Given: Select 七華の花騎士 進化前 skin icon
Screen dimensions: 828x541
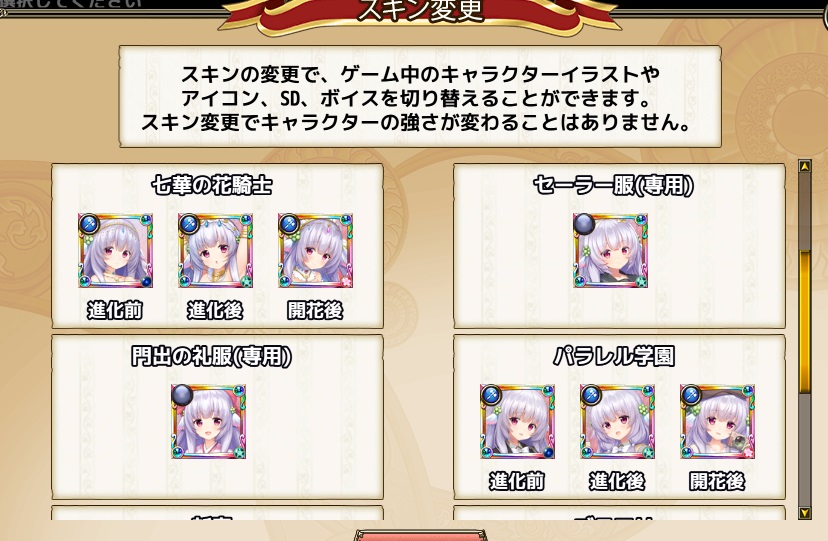Looking at the screenshot, I should [116, 250].
